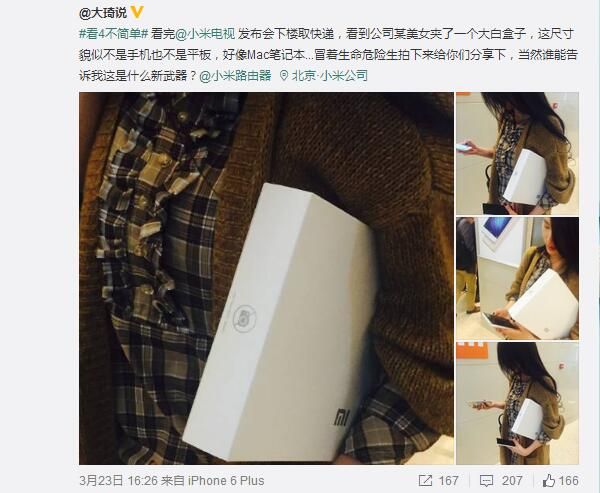
Task: Open the #看4不简单# hashtag topic
Action: pos(114,34)
